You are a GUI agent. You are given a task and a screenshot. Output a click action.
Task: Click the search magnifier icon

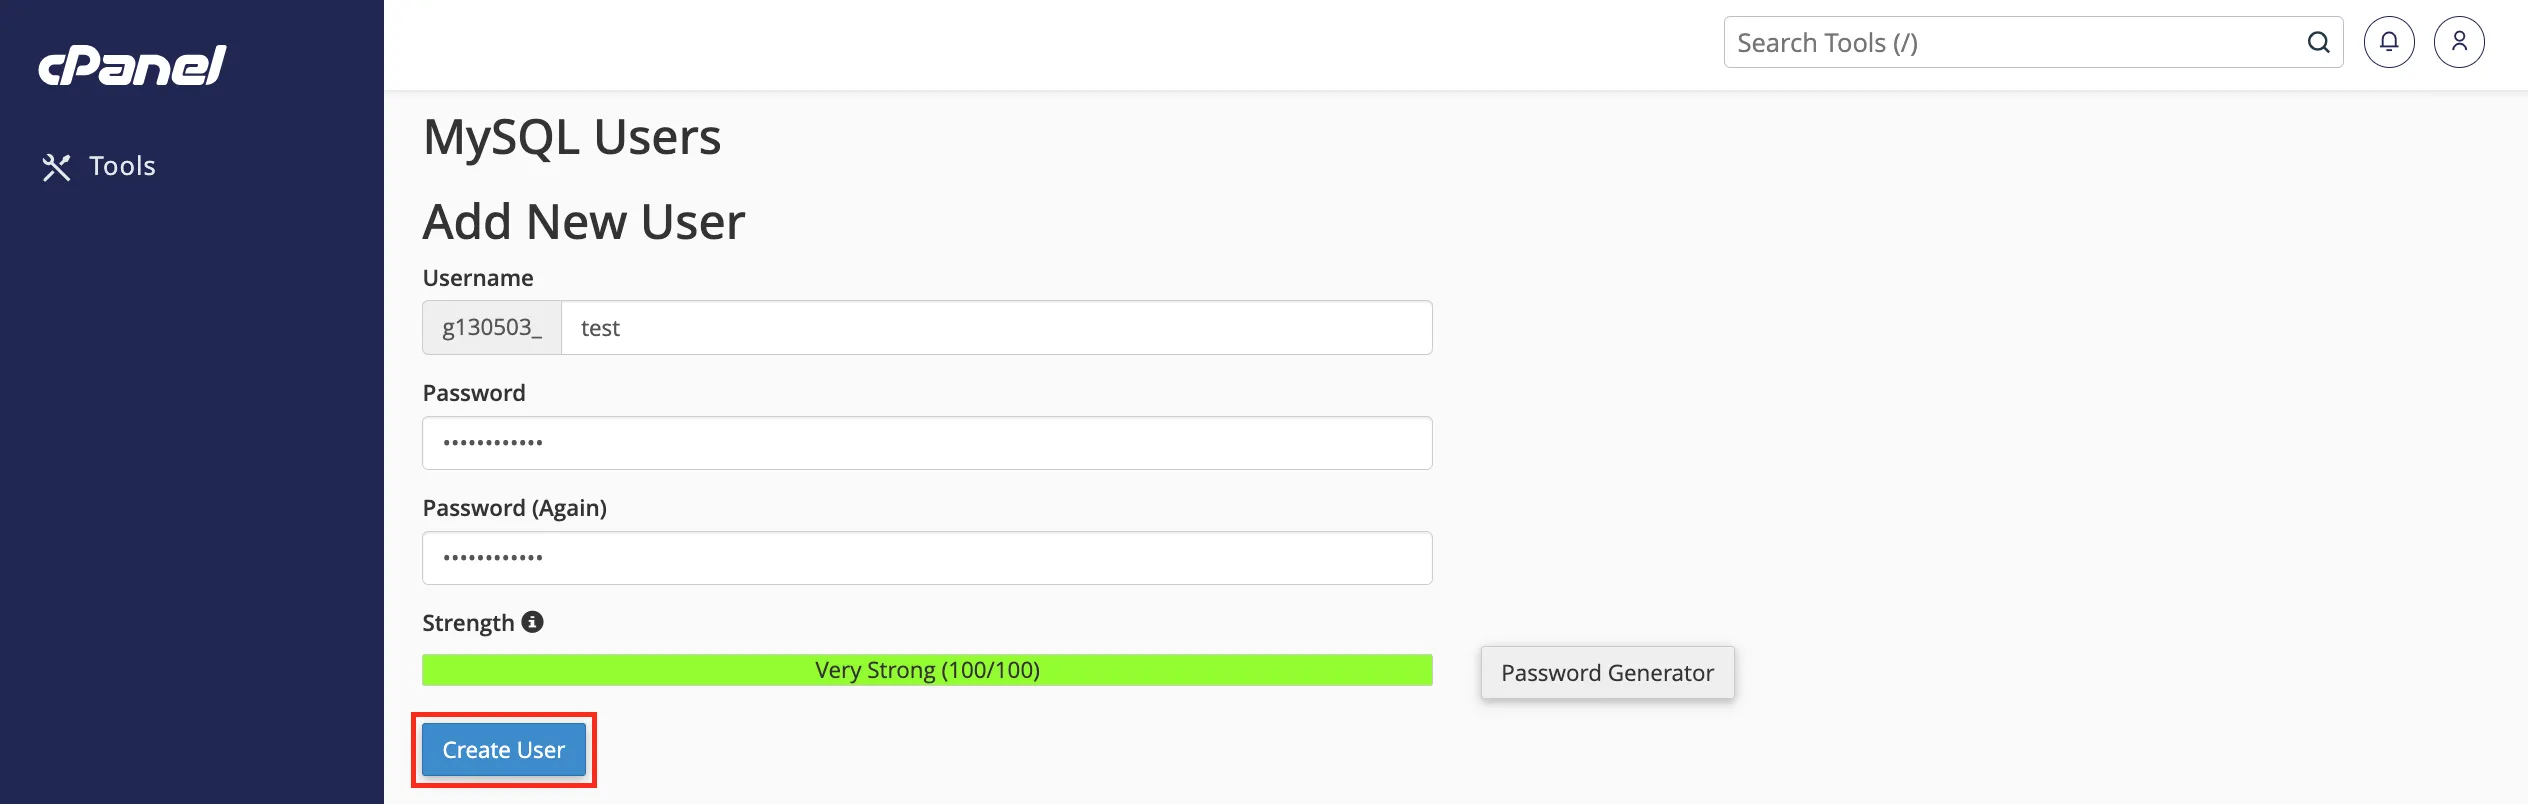(x=2318, y=43)
